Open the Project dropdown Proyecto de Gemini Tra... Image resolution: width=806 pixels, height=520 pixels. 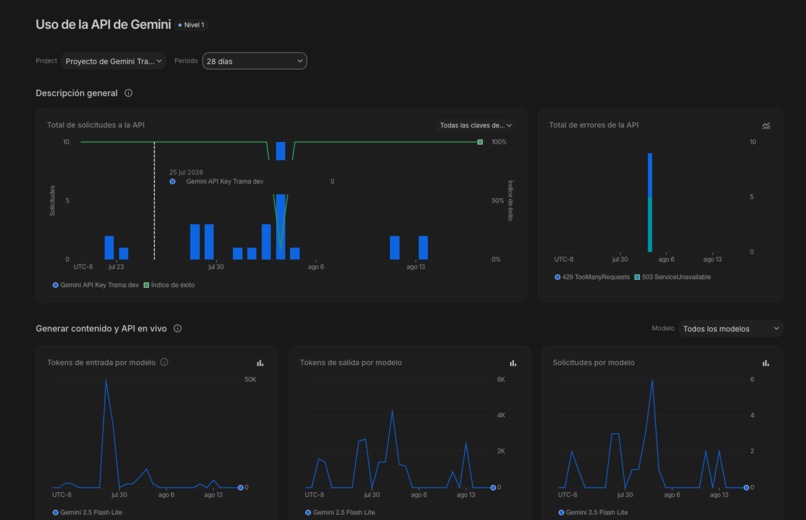[114, 61]
